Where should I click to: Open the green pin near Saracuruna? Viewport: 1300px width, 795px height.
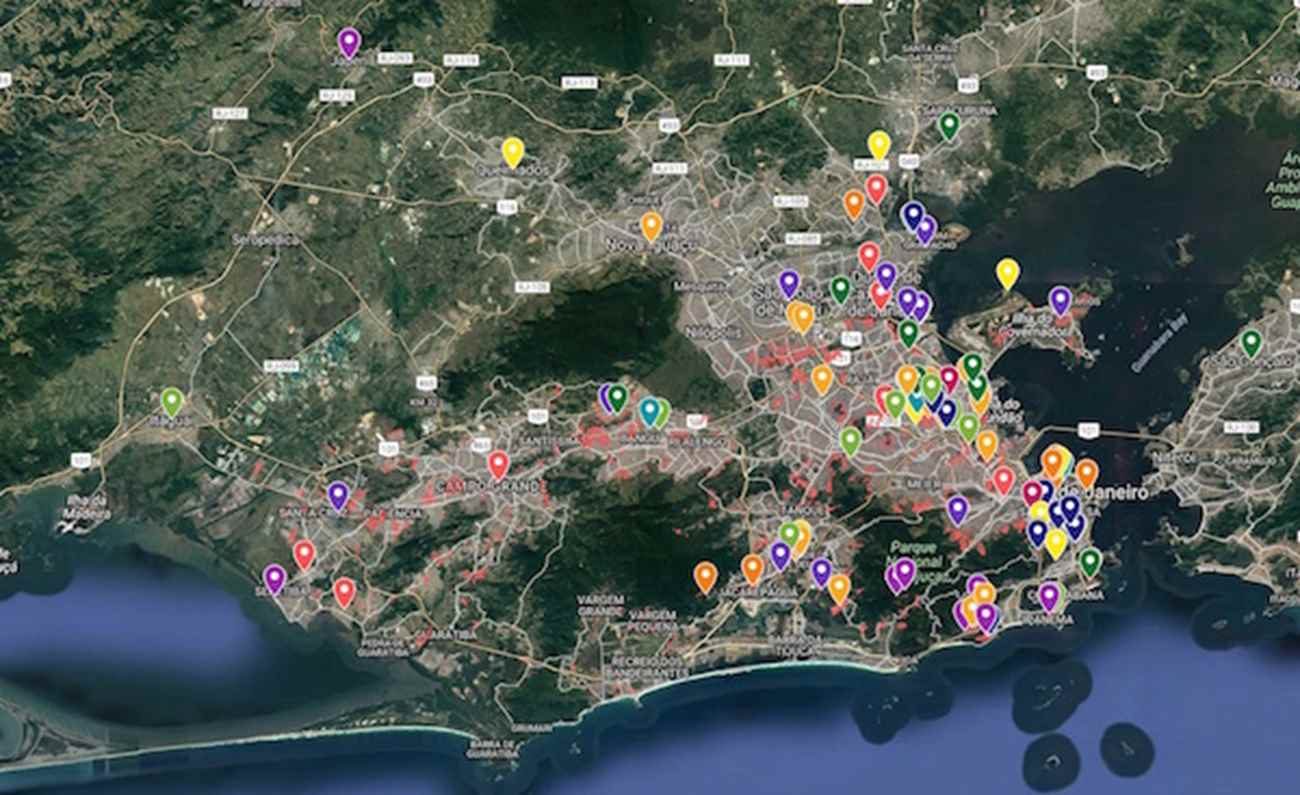[x=949, y=125]
